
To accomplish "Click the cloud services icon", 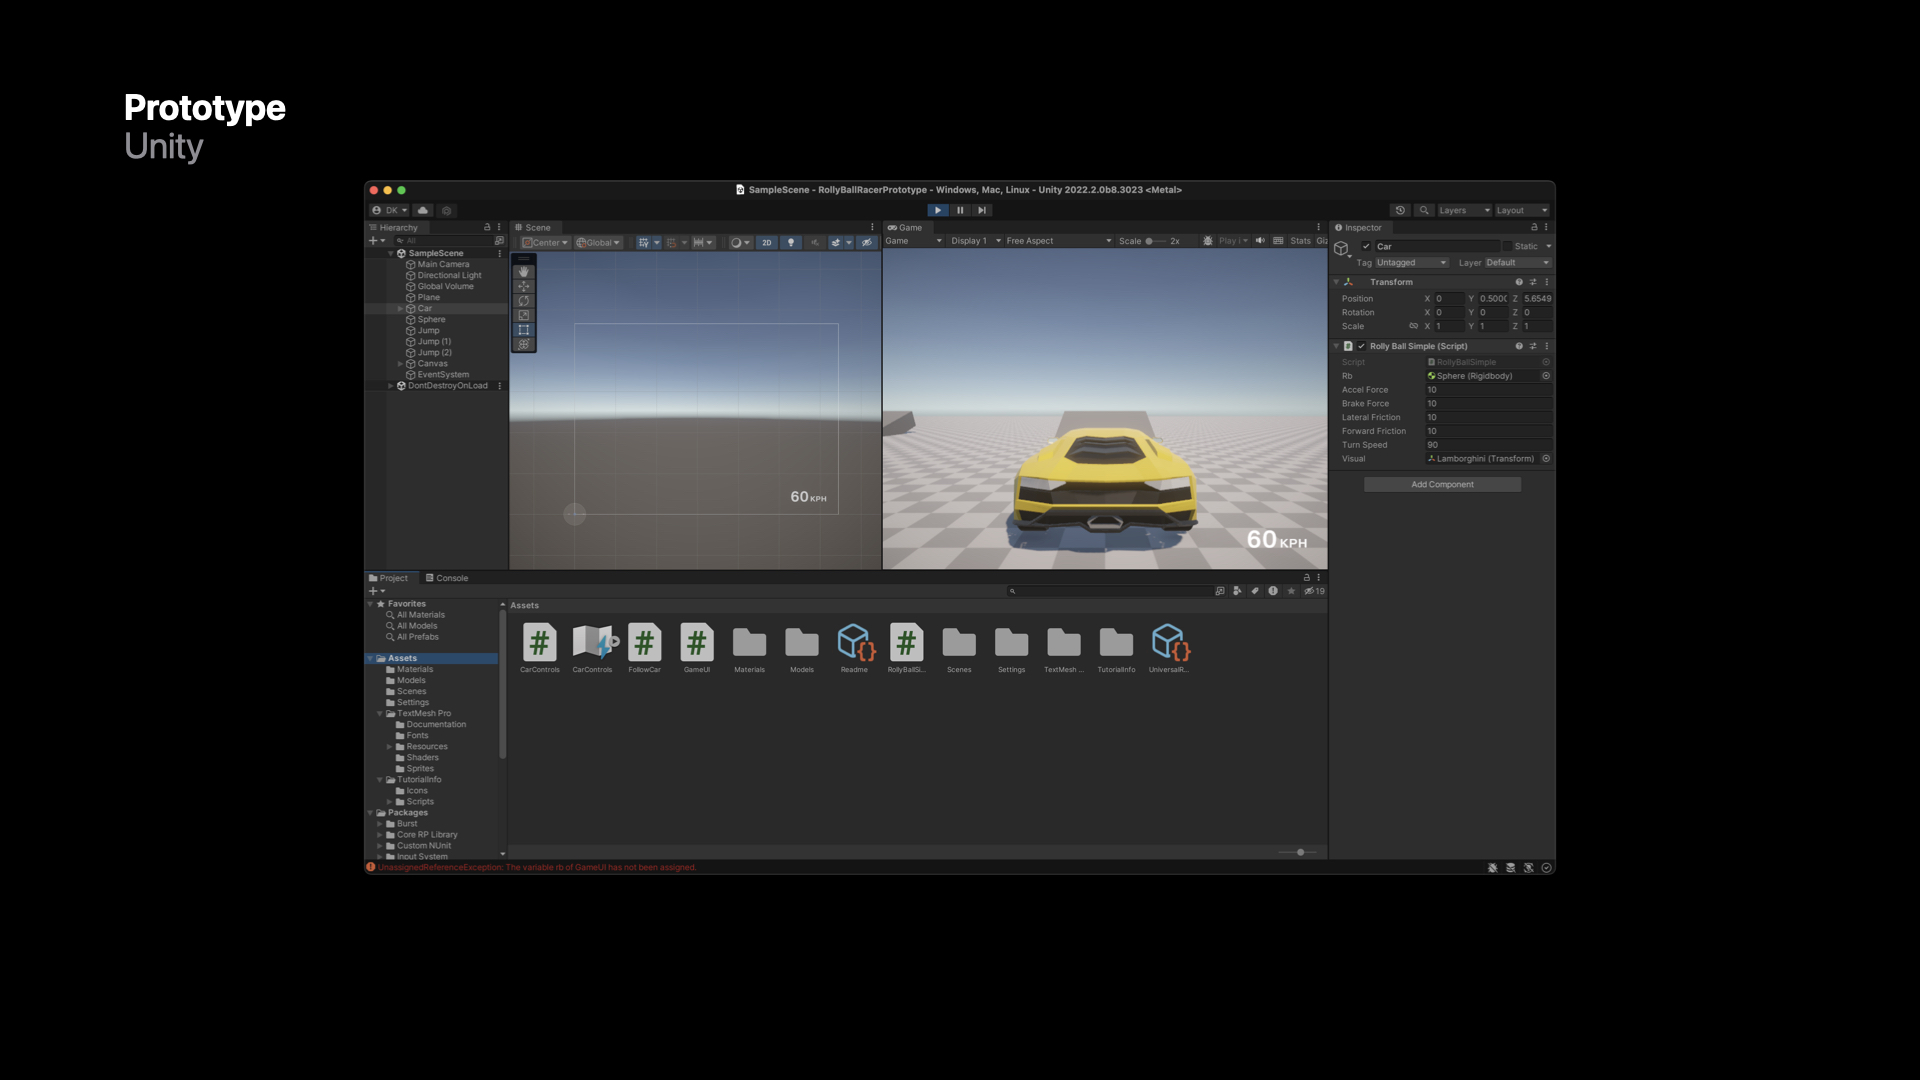I will pyautogui.click(x=423, y=210).
